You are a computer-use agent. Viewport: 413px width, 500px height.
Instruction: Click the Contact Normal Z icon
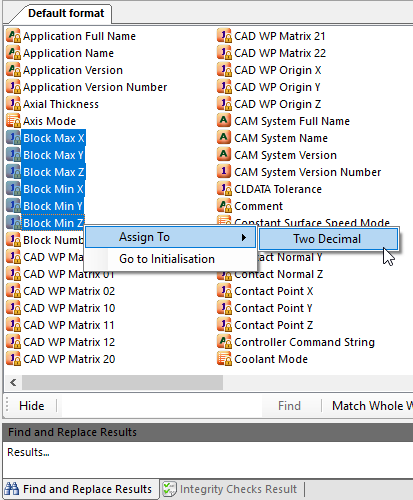(x=224, y=276)
